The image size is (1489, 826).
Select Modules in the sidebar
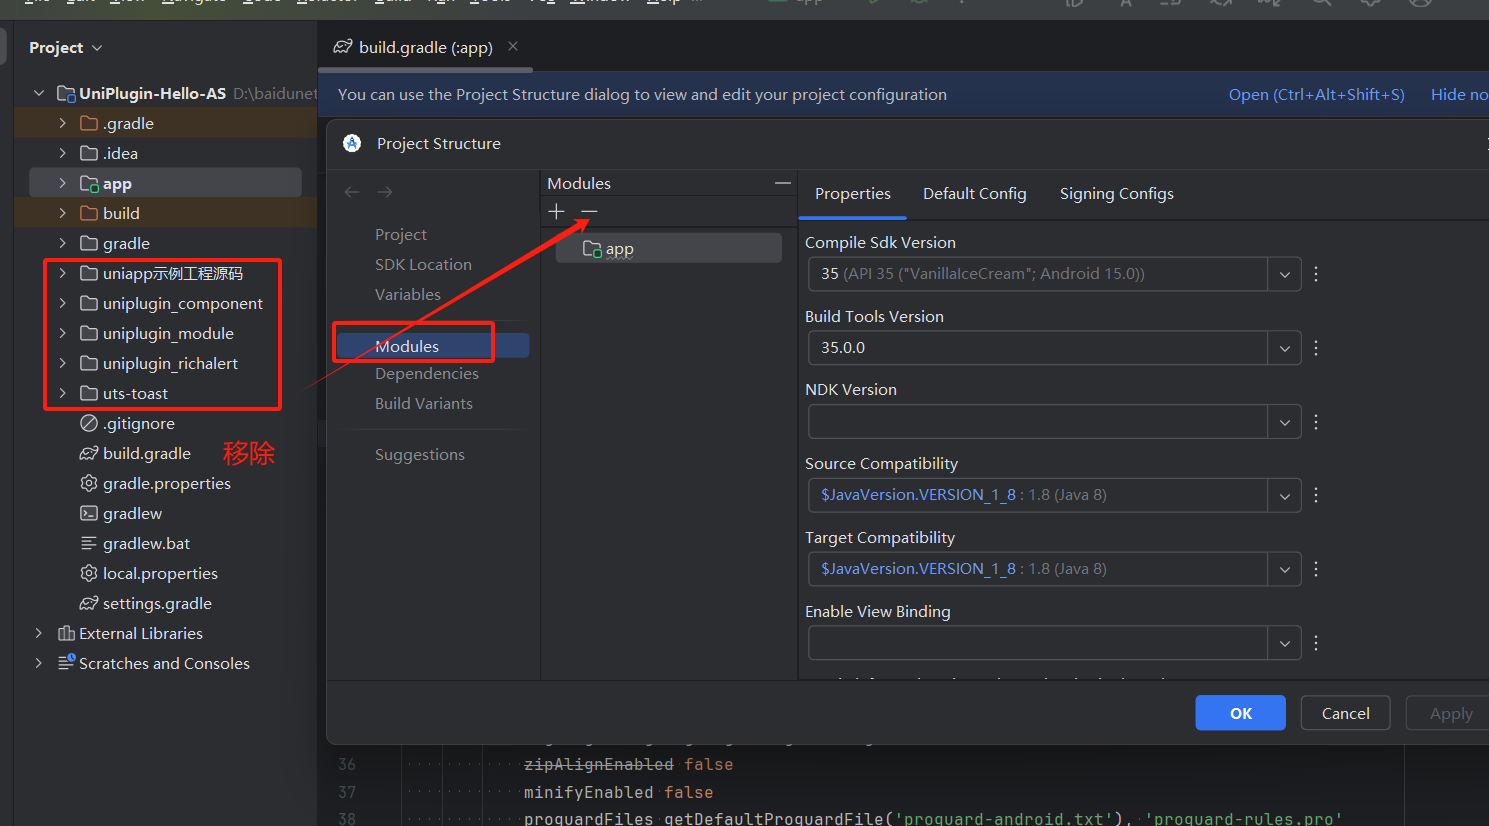432,346
